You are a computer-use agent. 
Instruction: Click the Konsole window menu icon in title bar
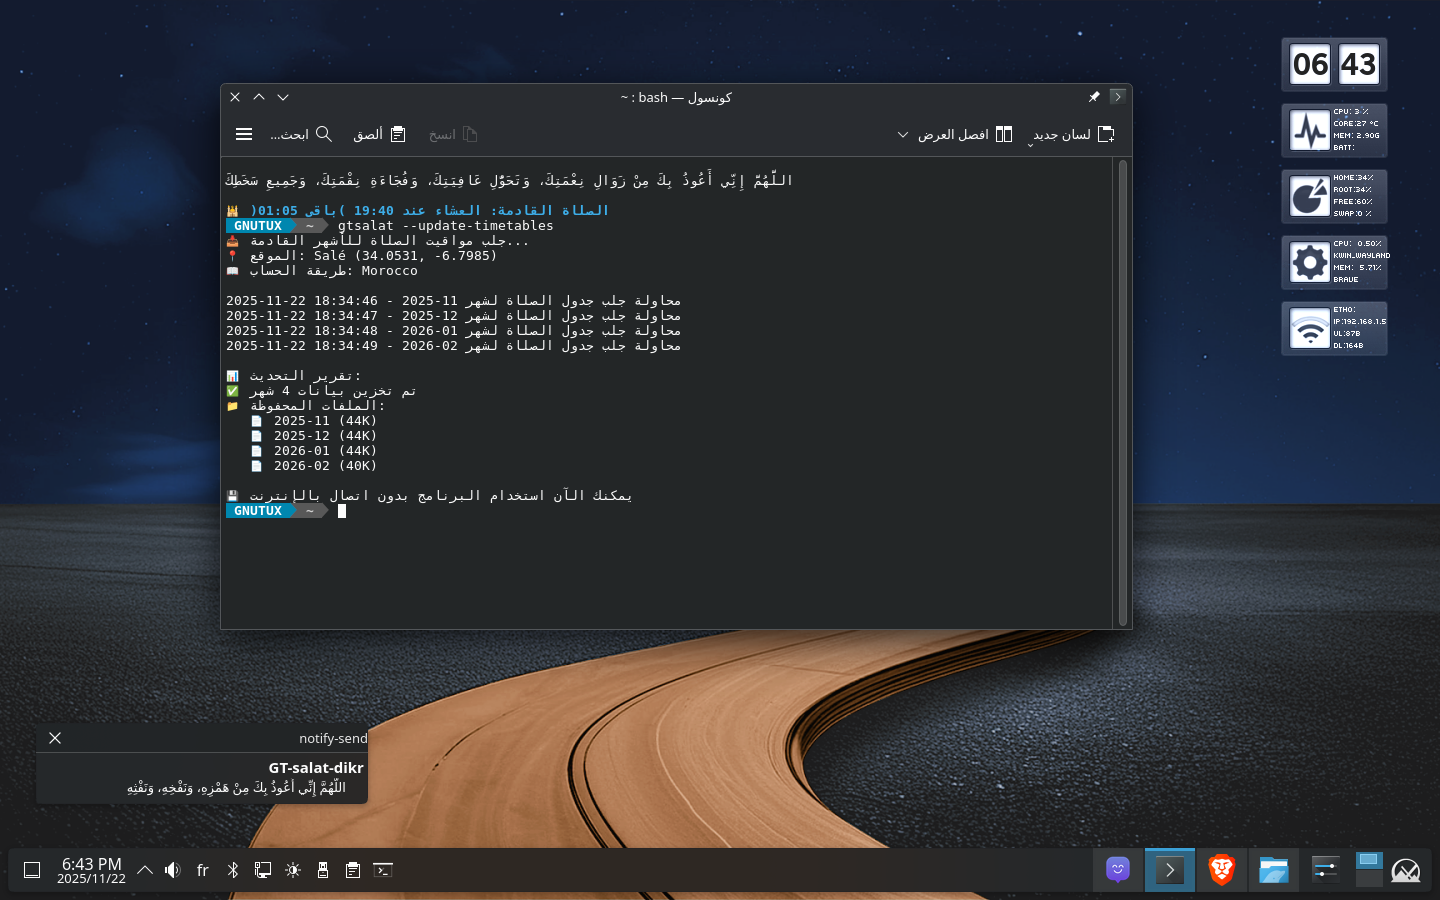(1118, 97)
